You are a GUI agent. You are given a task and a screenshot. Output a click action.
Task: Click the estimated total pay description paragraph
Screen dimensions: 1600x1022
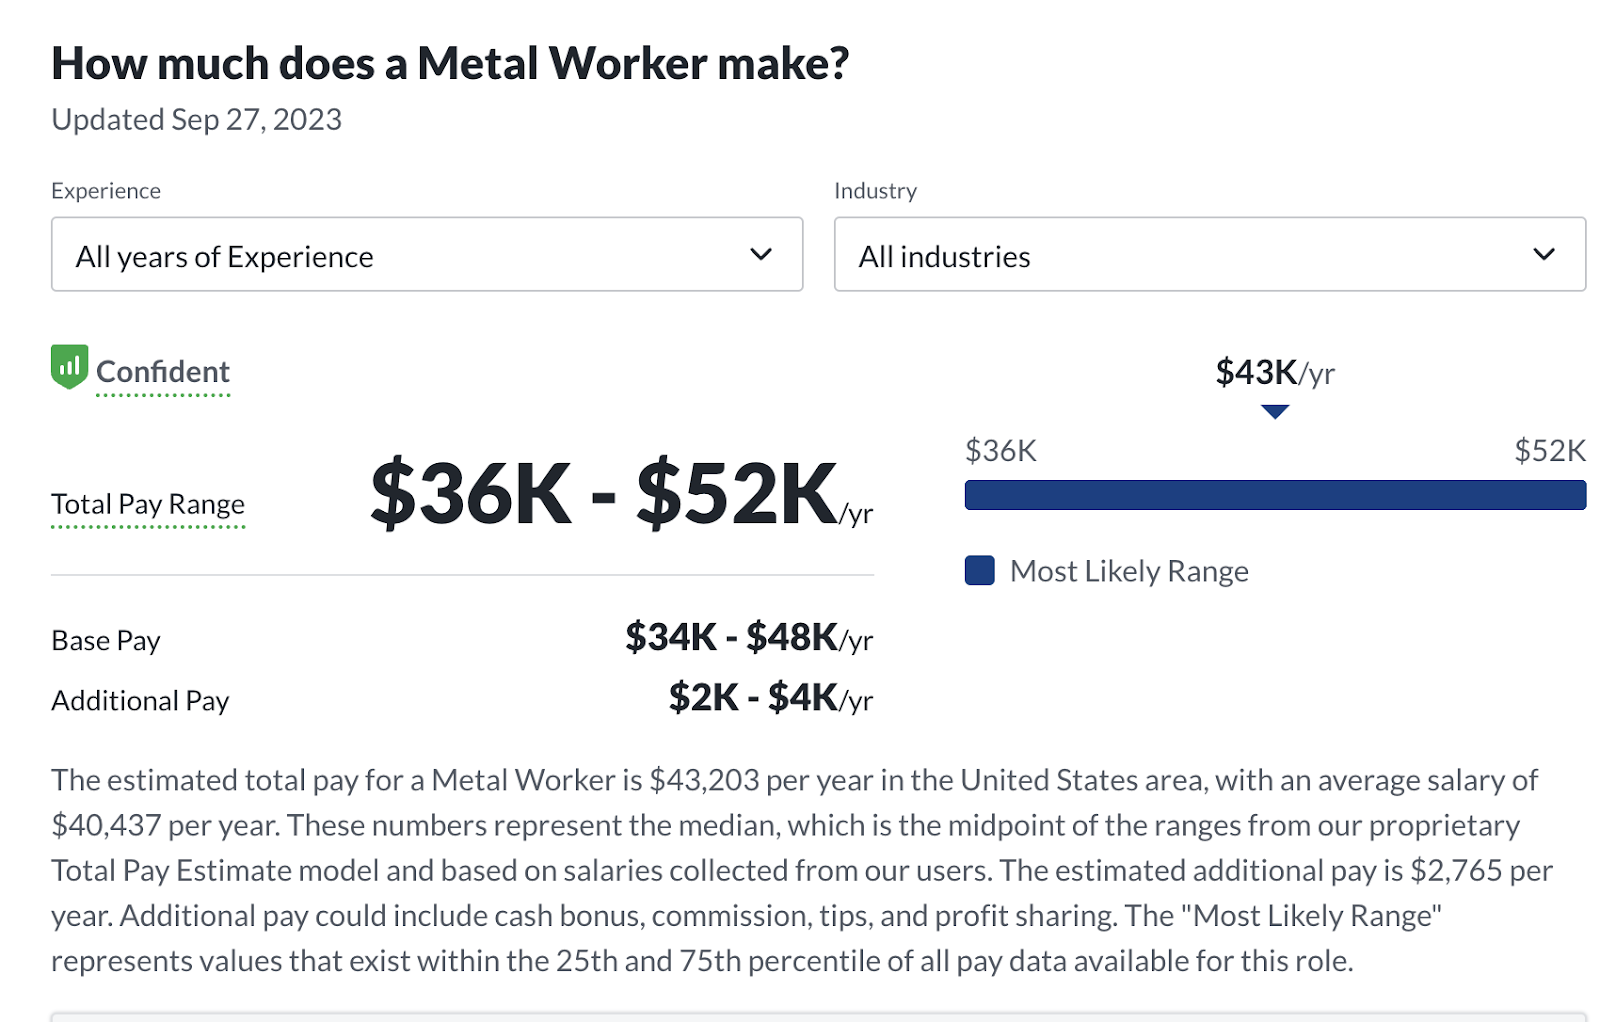(x=800, y=870)
